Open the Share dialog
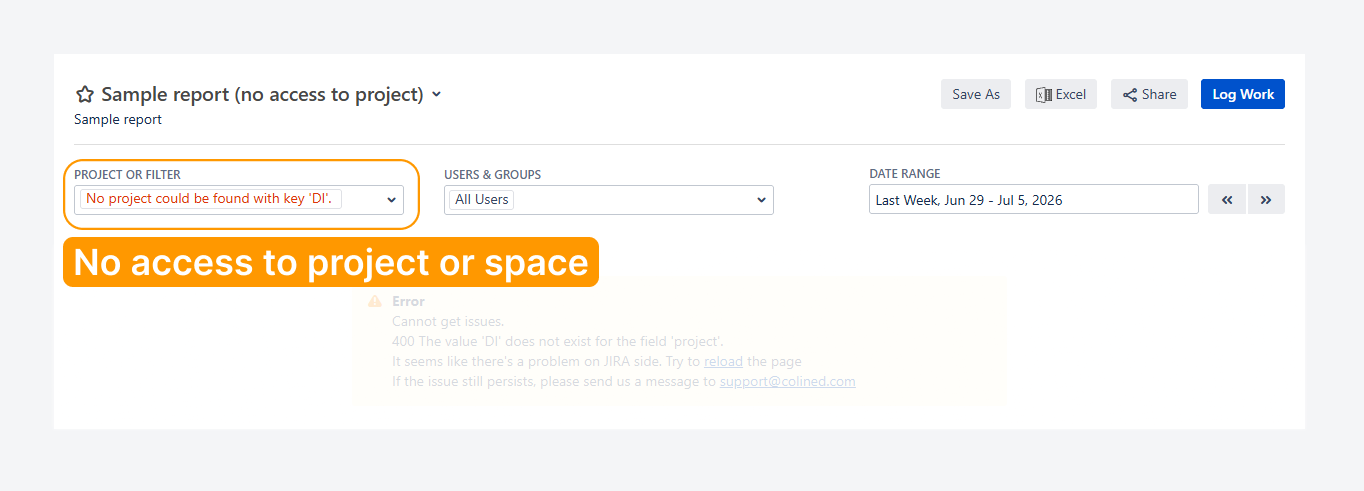This screenshot has width=1364, height=491. tap(1149, 94)
